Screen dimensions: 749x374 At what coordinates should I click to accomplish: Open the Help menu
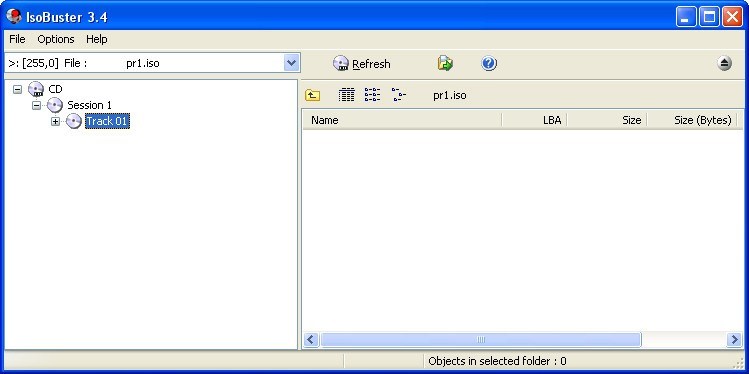[x=96, y=39]
